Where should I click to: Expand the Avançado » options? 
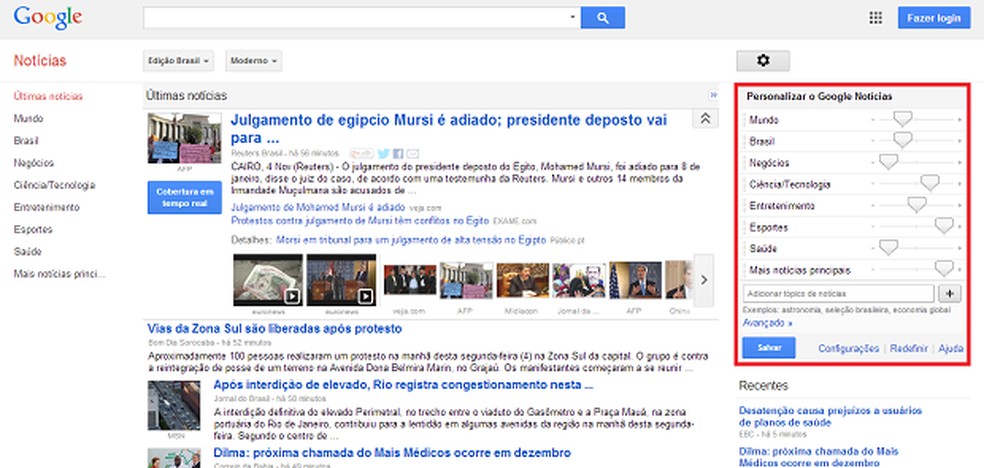coord(767,323)
